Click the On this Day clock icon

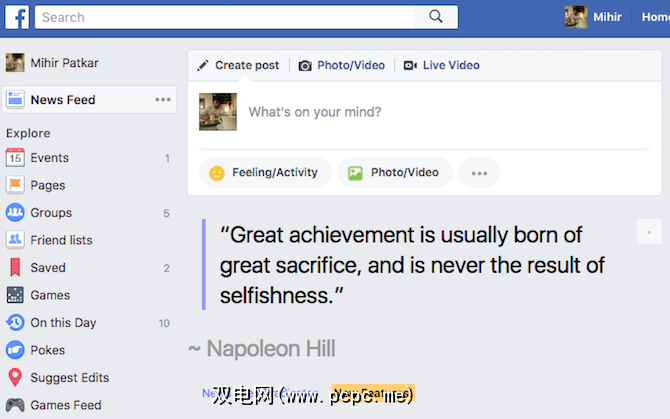tap(15, 322)
